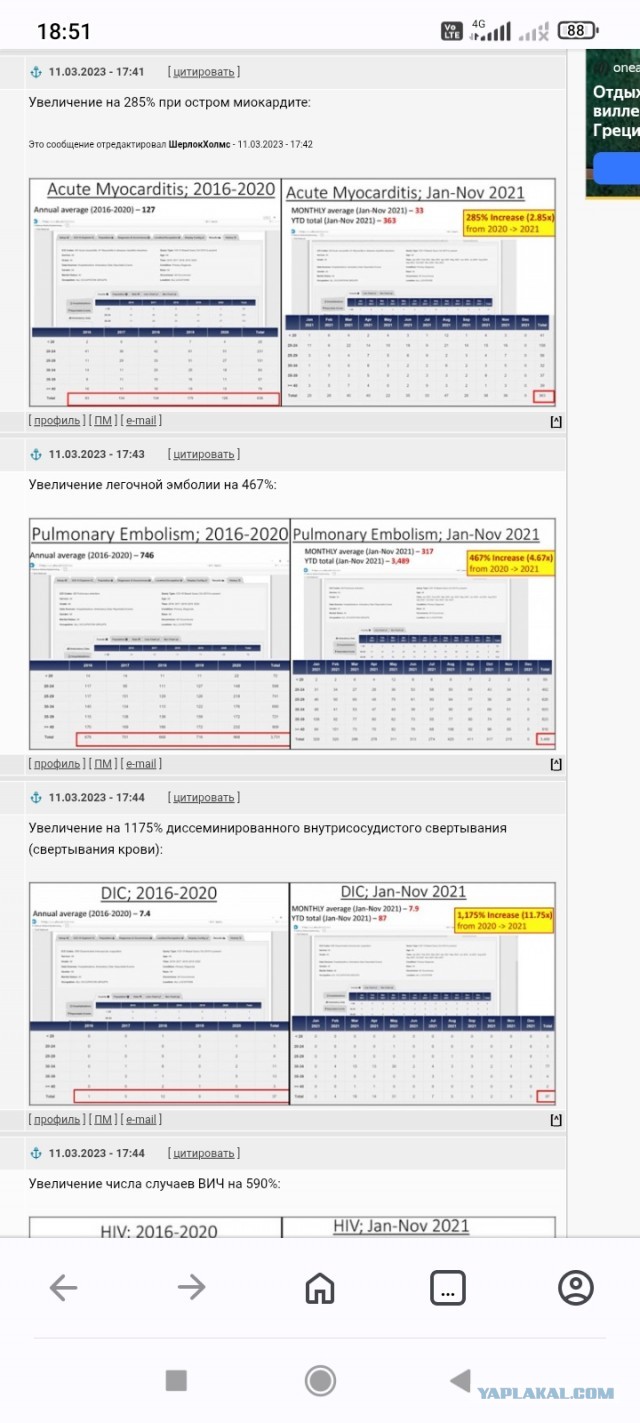
Task: Open the HIV 2016-2020 image
Action: (x=155, y=1228)
